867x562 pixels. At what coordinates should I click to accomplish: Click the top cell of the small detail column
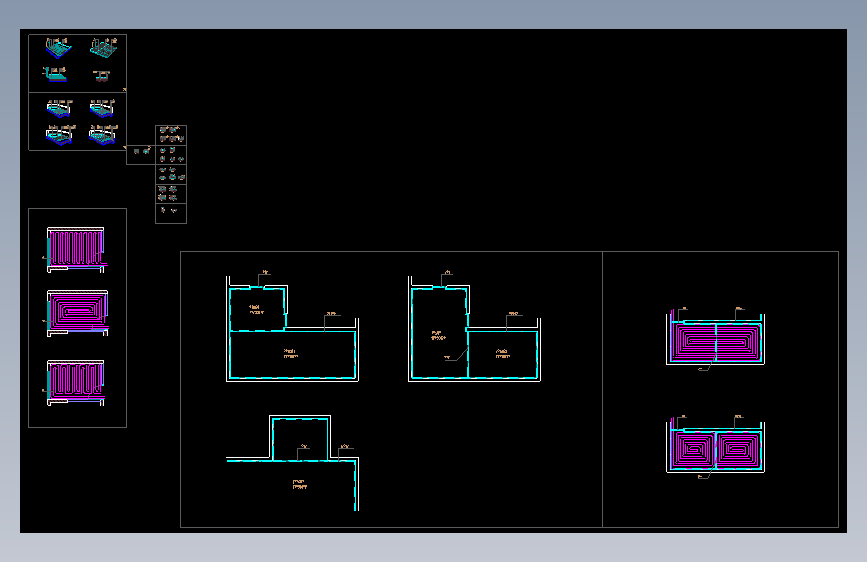click(x=171, y=136)
